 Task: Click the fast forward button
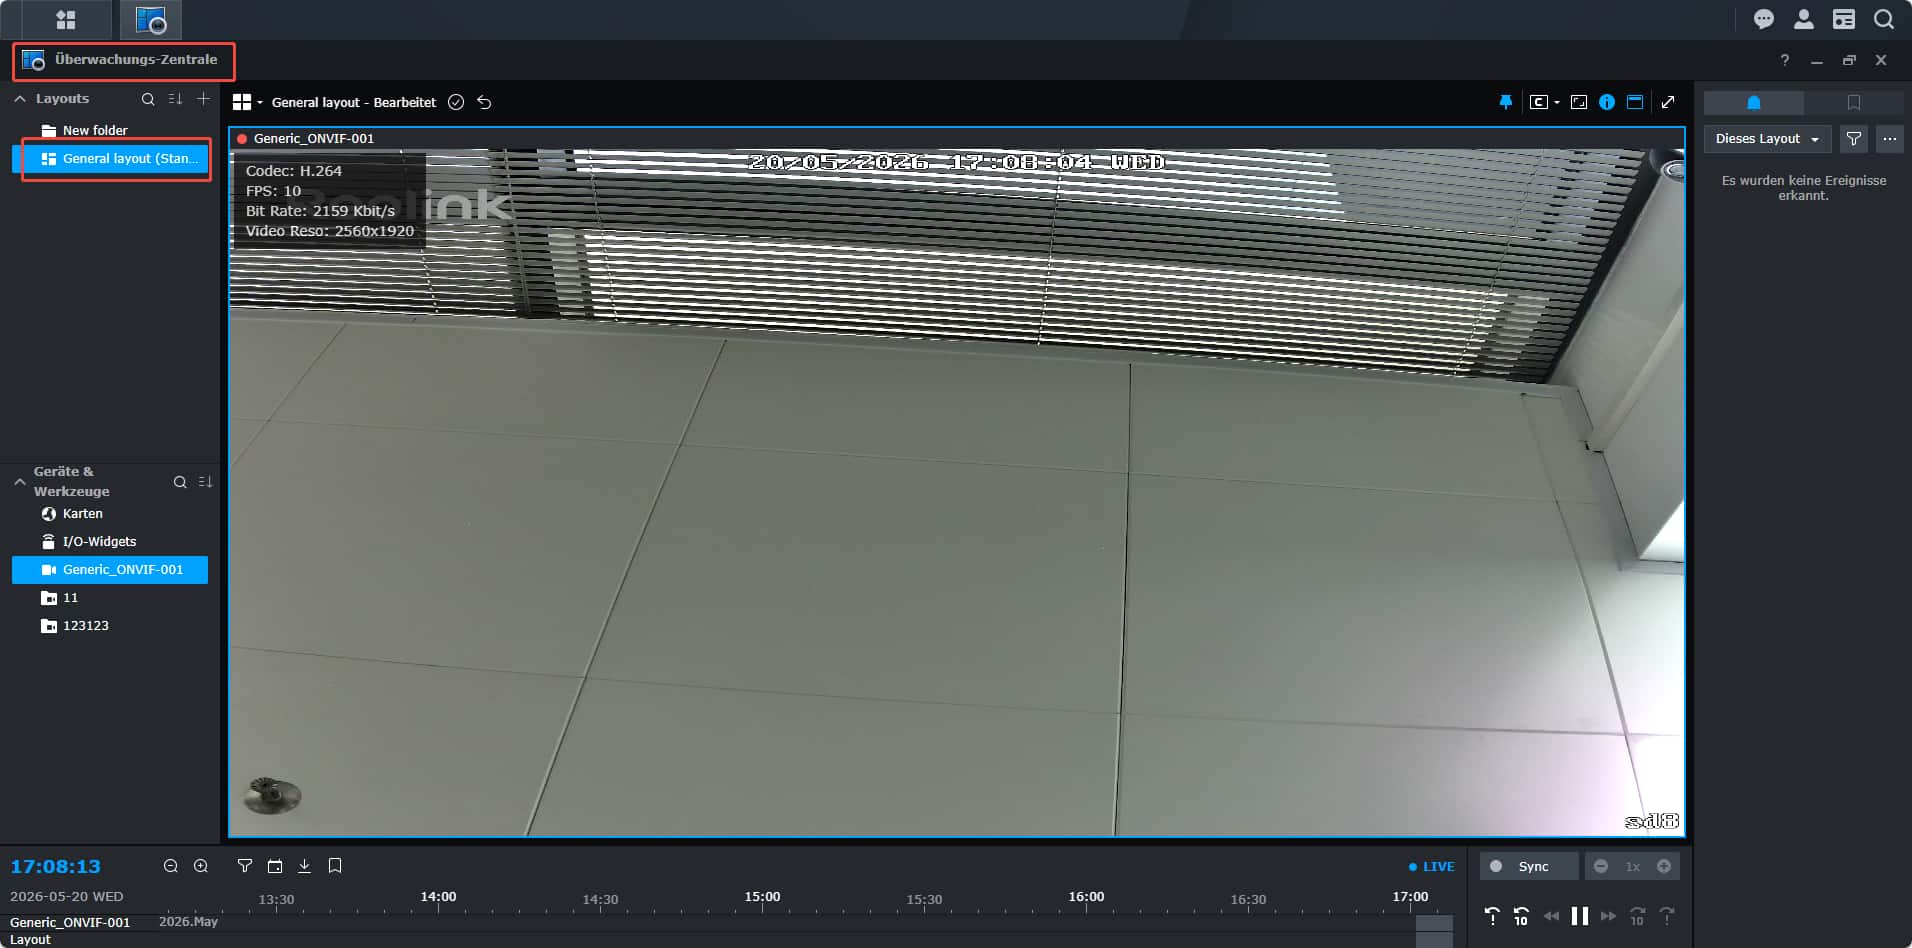click(1608, 916)
